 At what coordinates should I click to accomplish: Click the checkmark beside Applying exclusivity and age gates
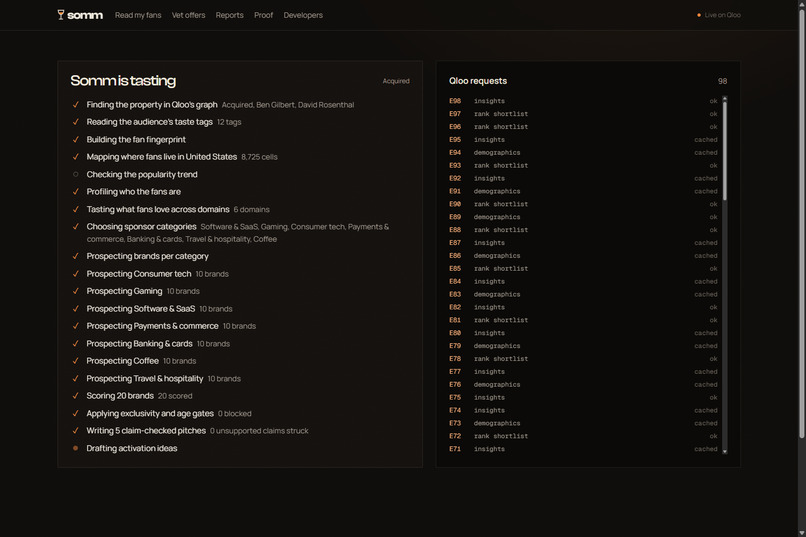[76, 413]
